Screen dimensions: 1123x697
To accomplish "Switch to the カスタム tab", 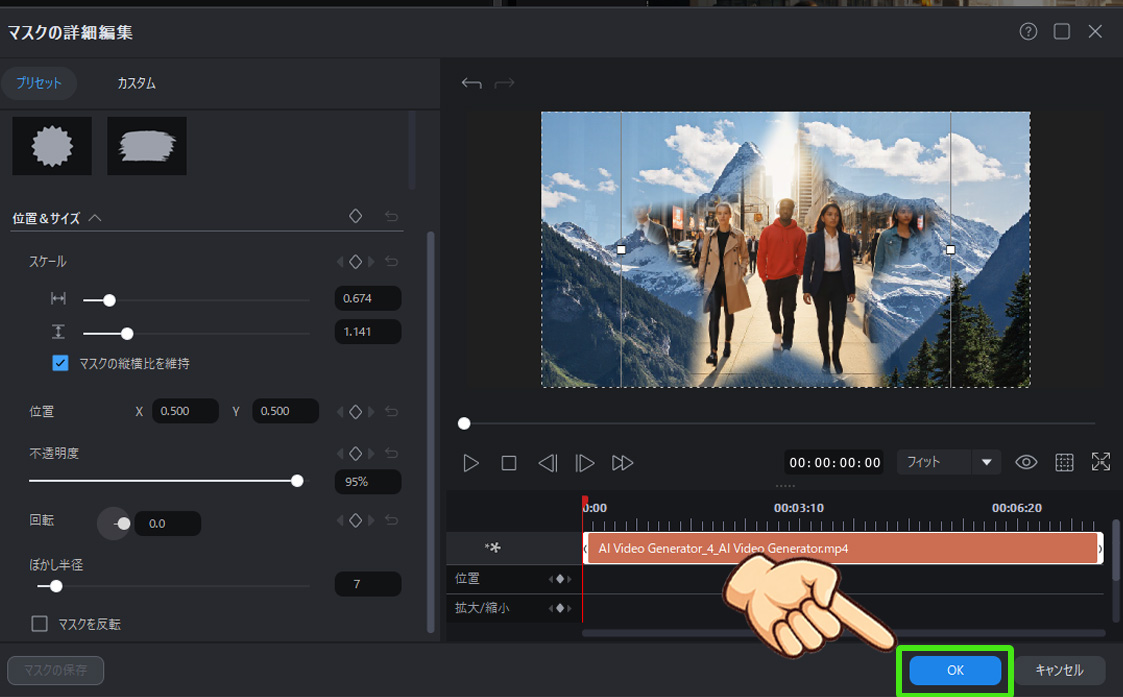I will [136, 84].
